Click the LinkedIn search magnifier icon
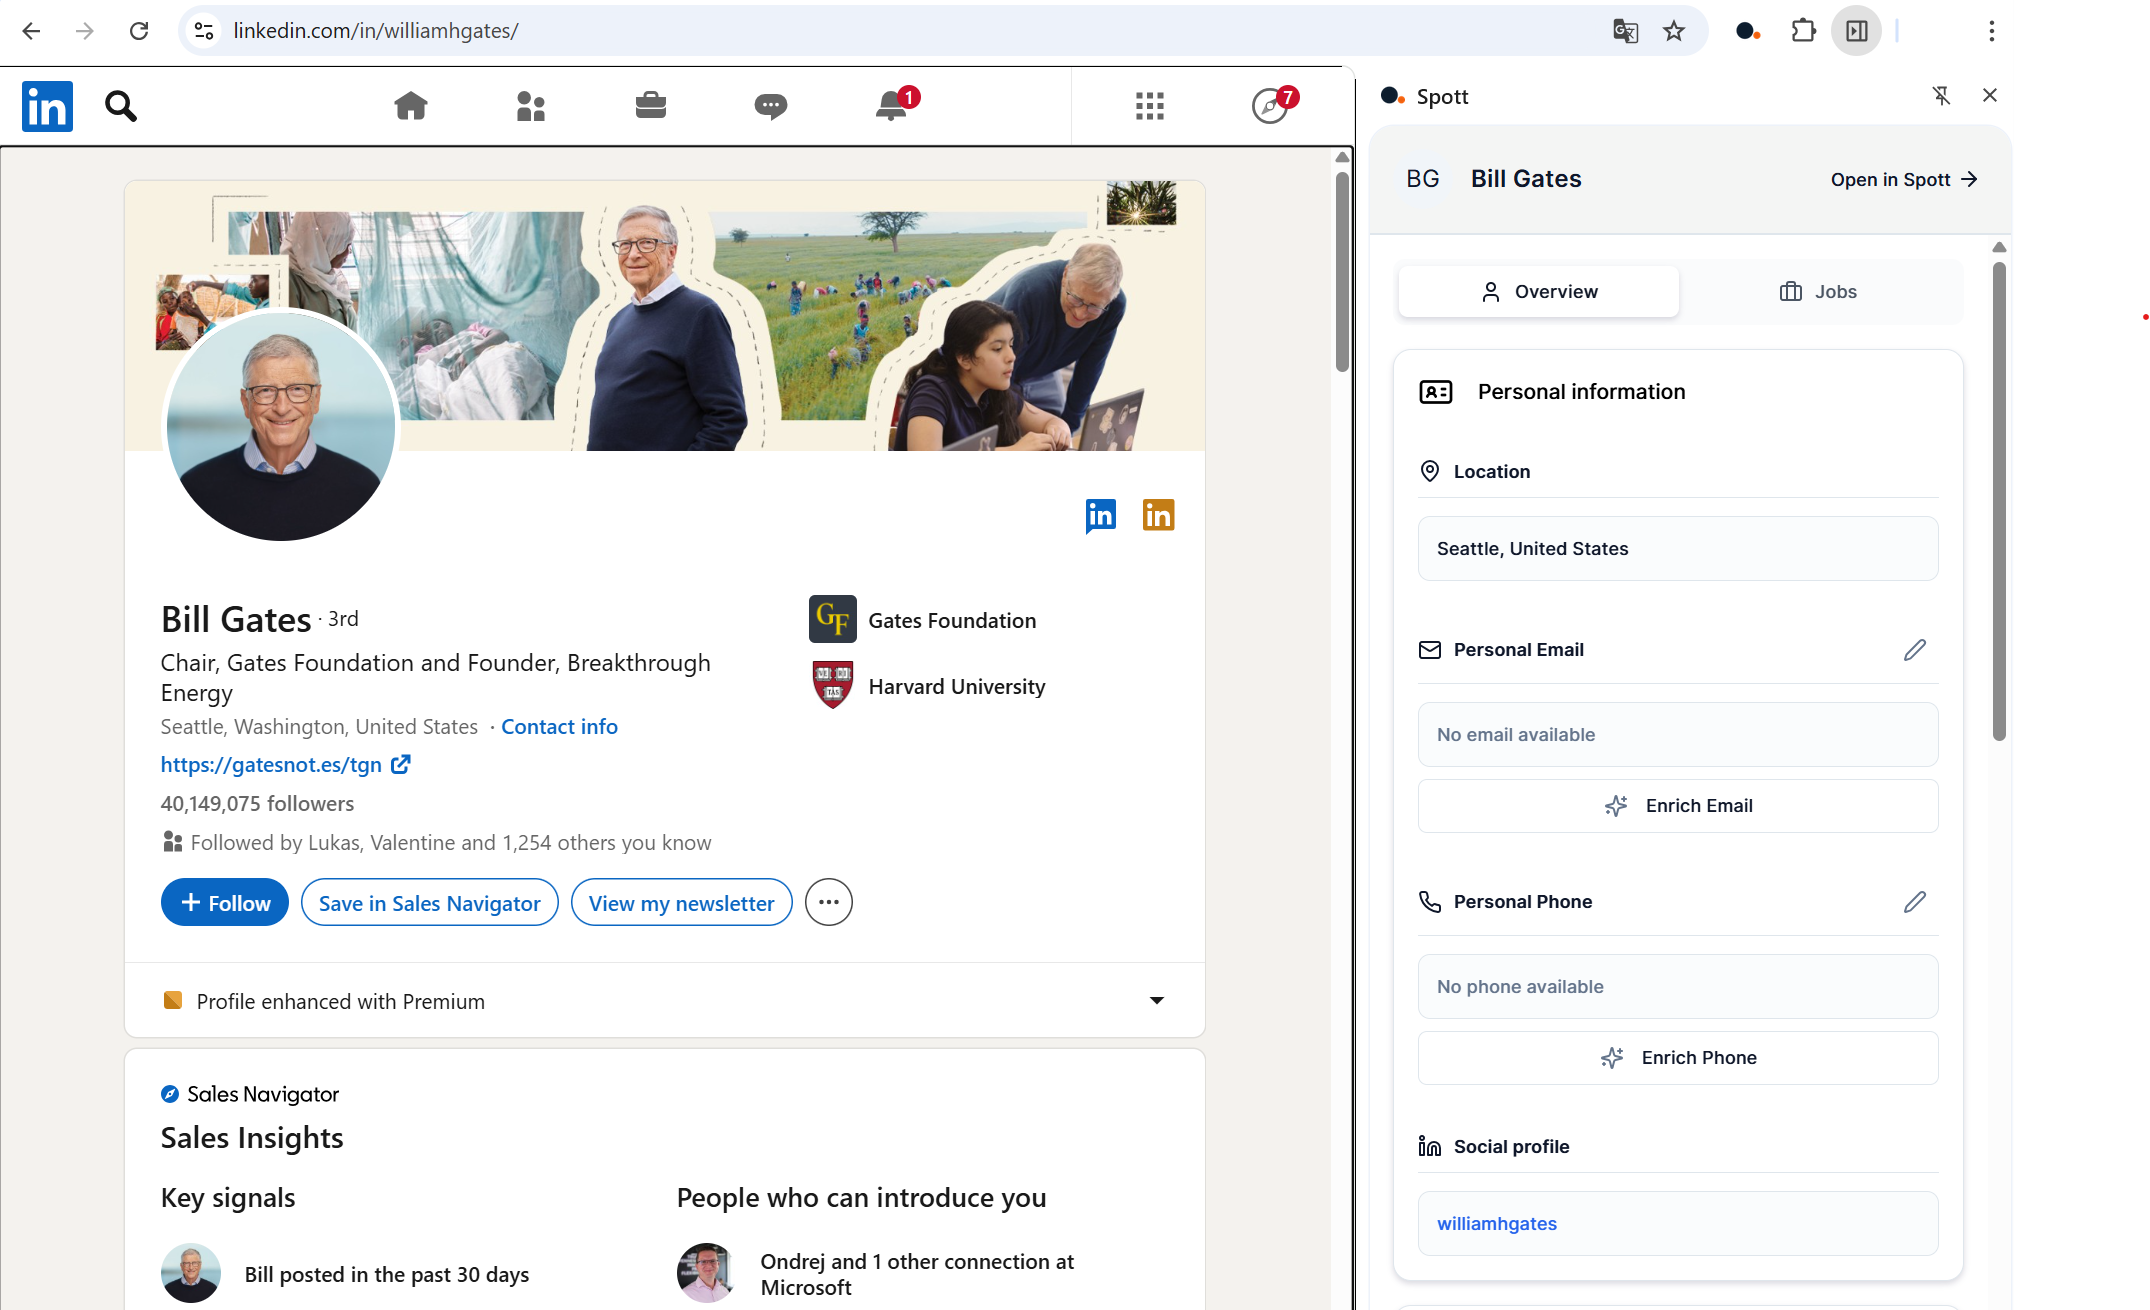Image resolution: width=2150 pixels, height=1310 pixels. point(121,106)
